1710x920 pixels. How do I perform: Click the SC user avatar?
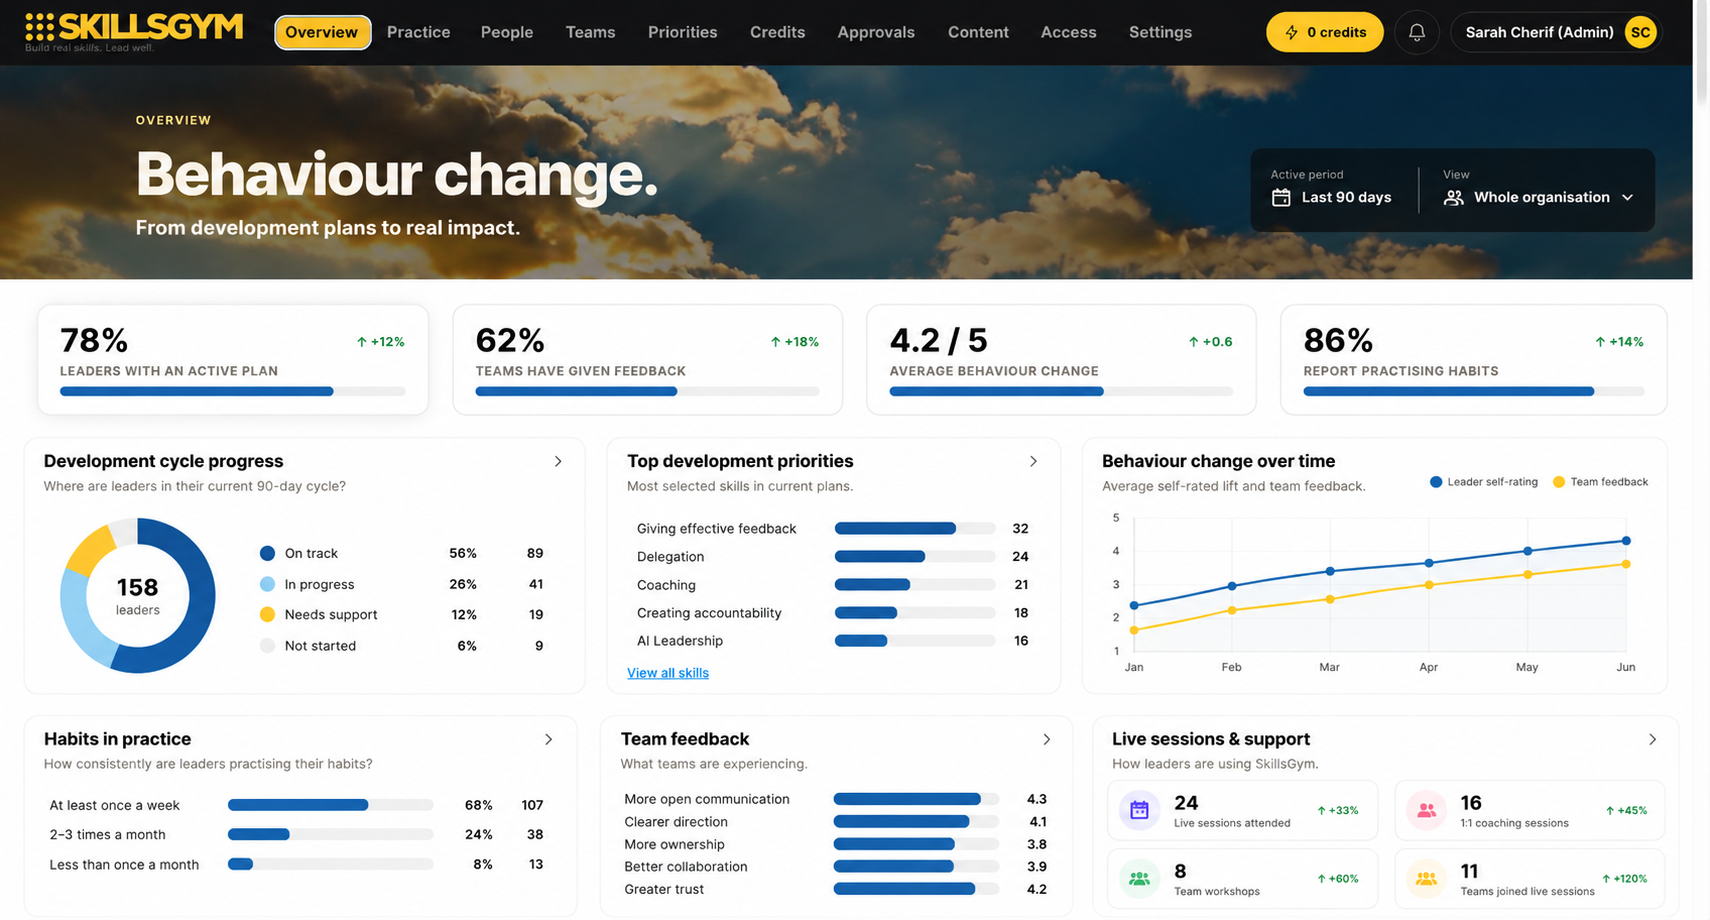[x=1640, y=32]
